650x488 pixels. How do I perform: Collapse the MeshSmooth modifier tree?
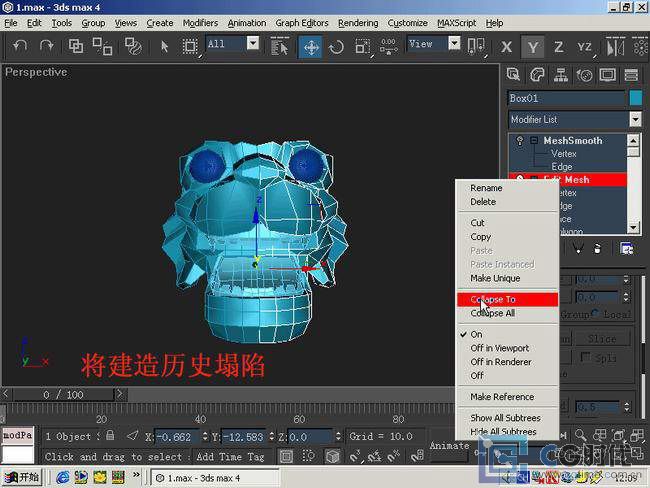[x=534, y=141]
